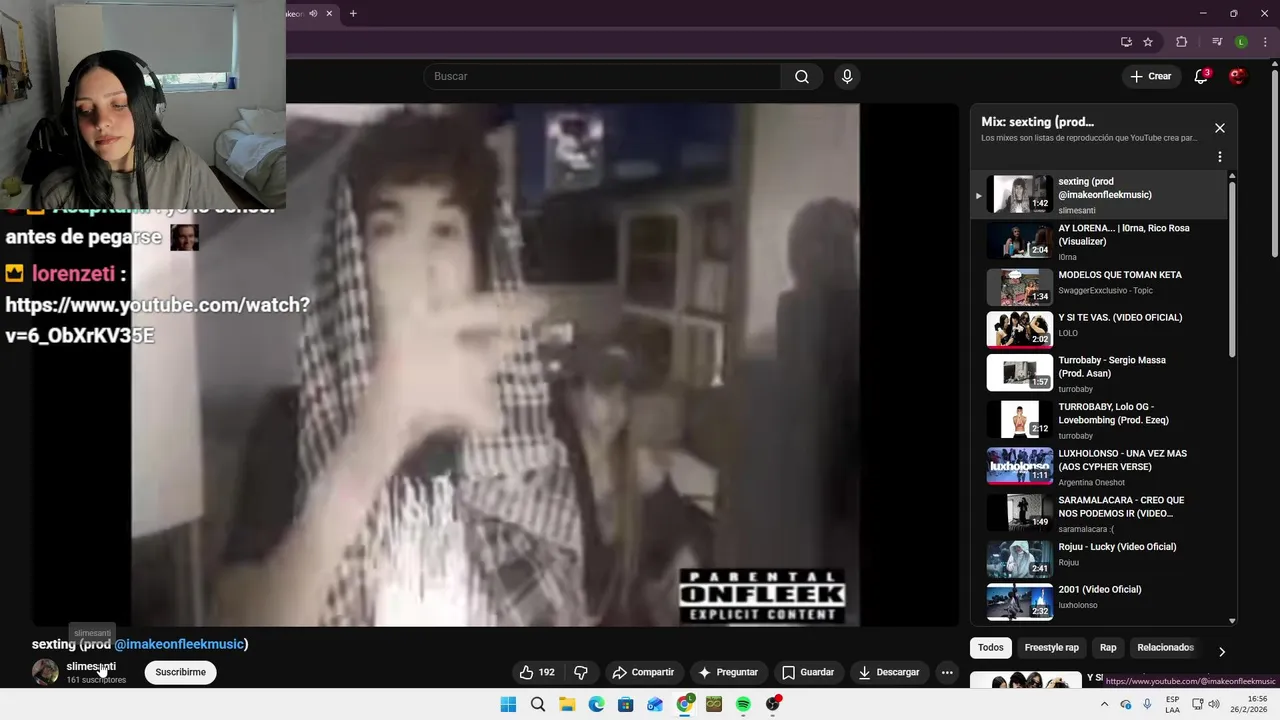
Task: Activate voice search microphone on YouTube
Action: [x=847, y=77]
